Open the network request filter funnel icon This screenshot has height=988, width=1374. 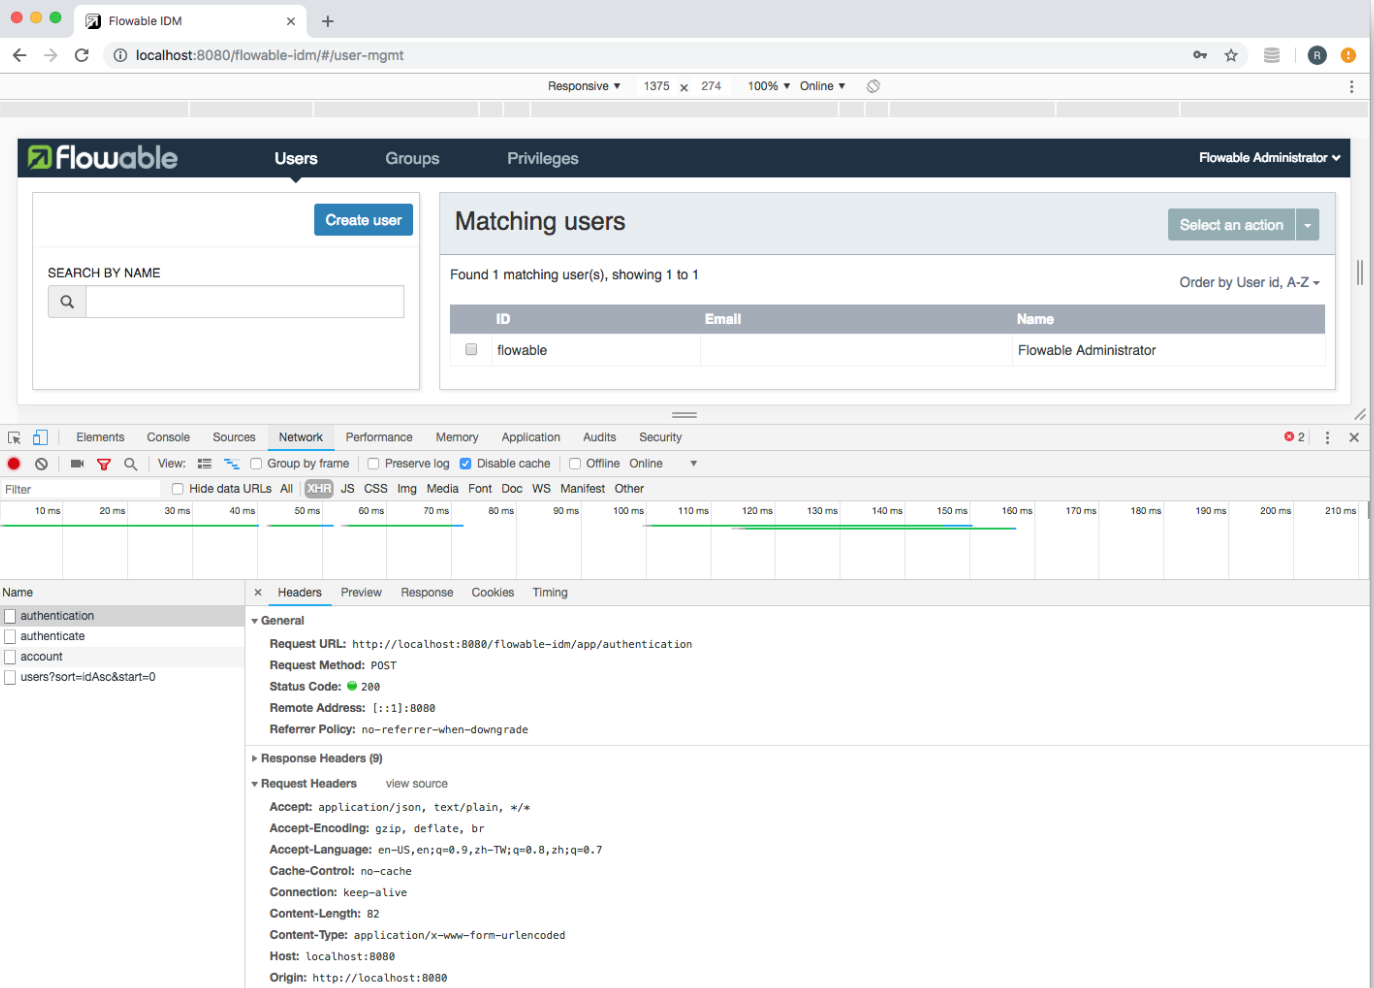tap(104, 463)
